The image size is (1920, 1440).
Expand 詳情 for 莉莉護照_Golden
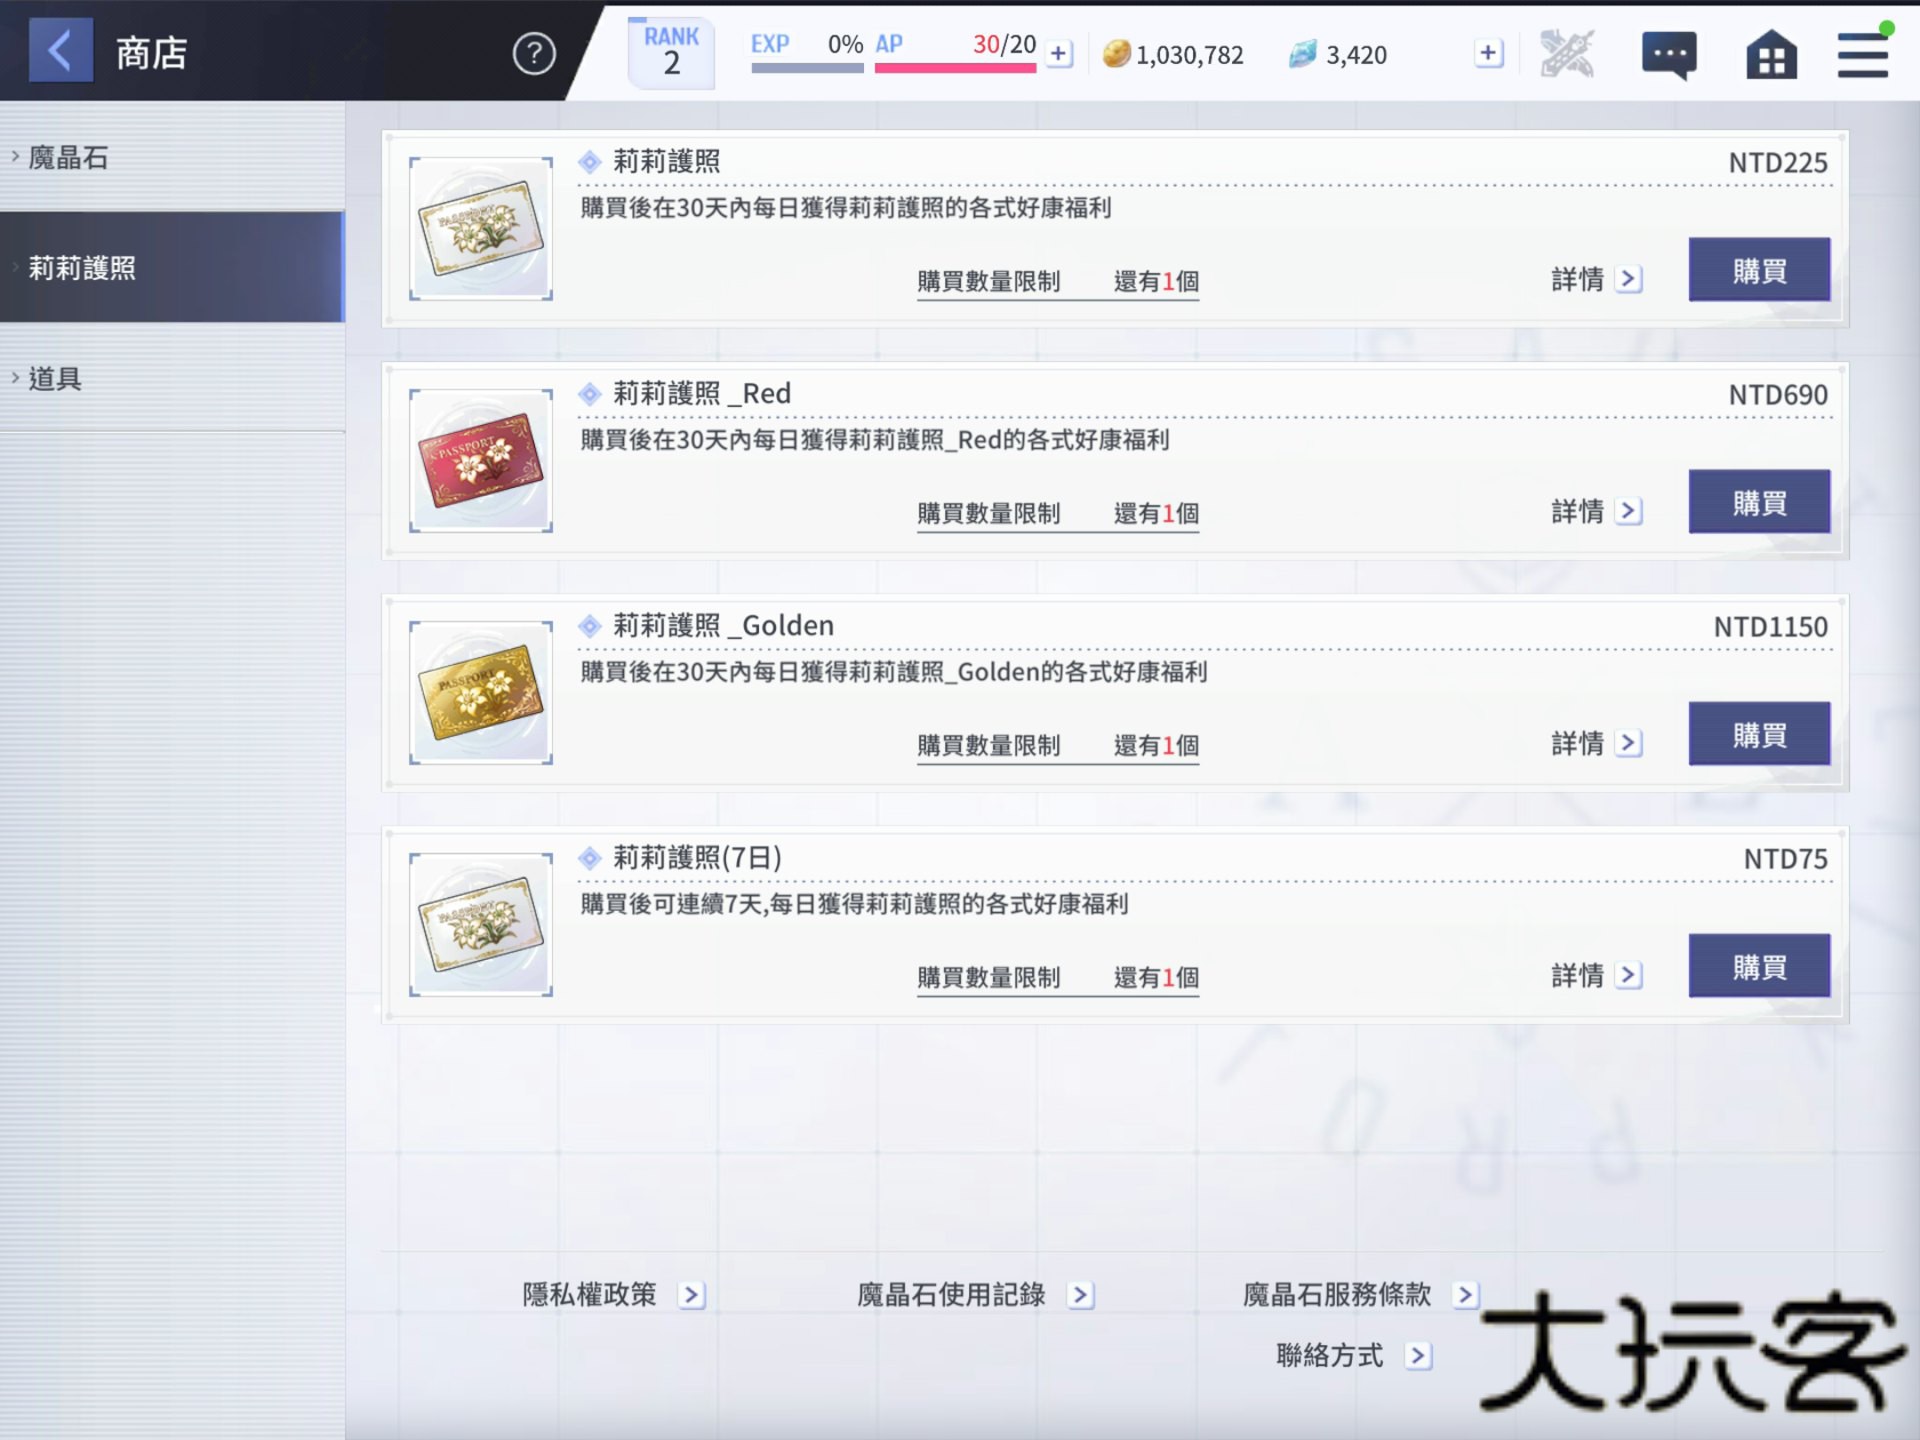point(1596,743)
